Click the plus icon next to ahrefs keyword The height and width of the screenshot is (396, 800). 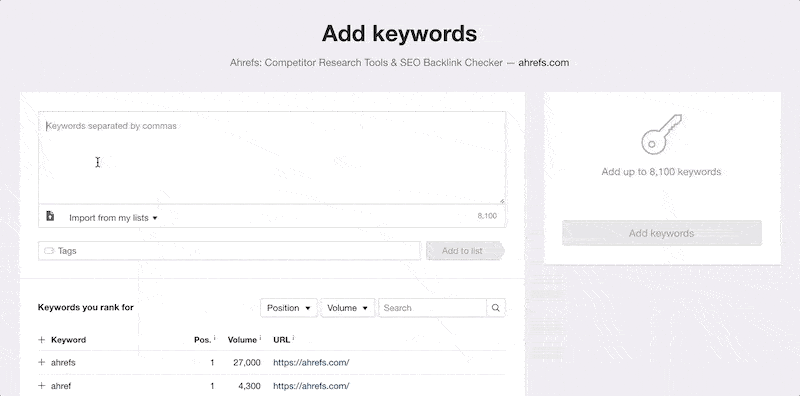tap(42, 362)
